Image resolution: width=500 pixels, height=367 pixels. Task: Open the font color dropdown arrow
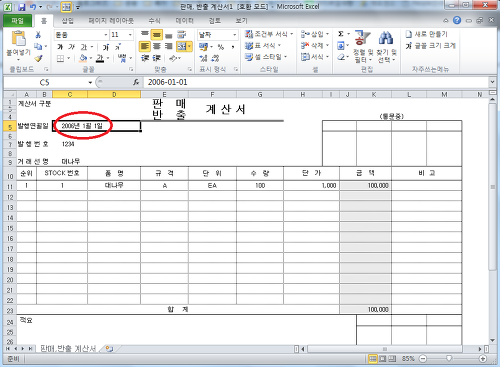(x=108, y=58)
